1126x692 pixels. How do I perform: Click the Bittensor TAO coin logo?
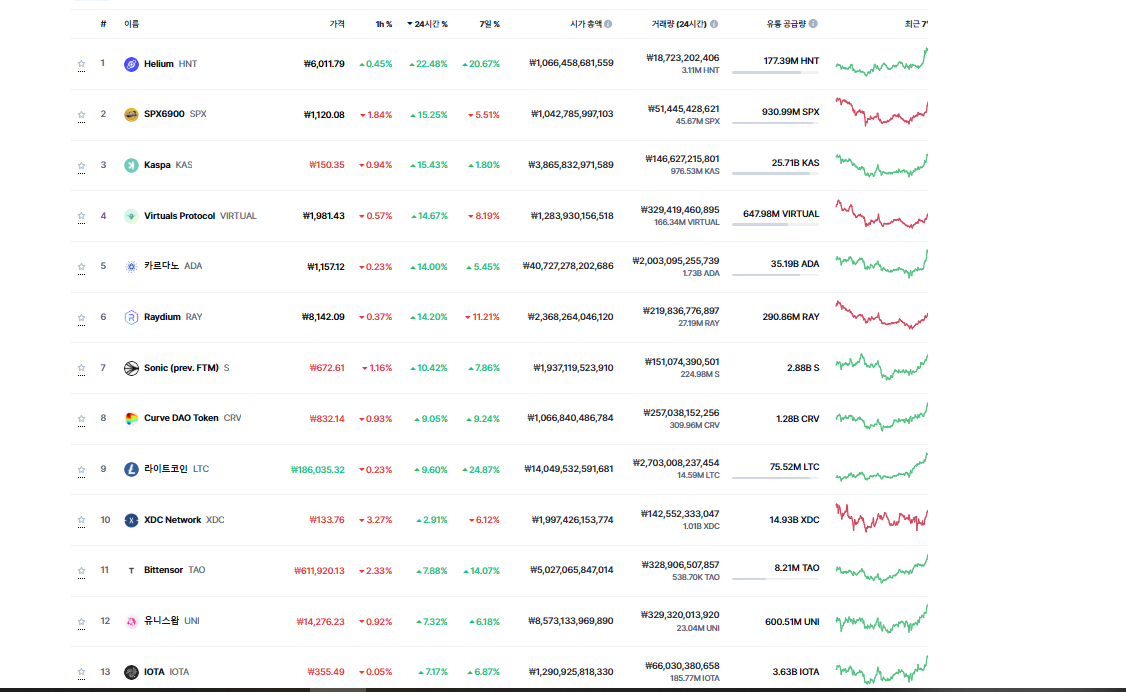pos(131,571)
